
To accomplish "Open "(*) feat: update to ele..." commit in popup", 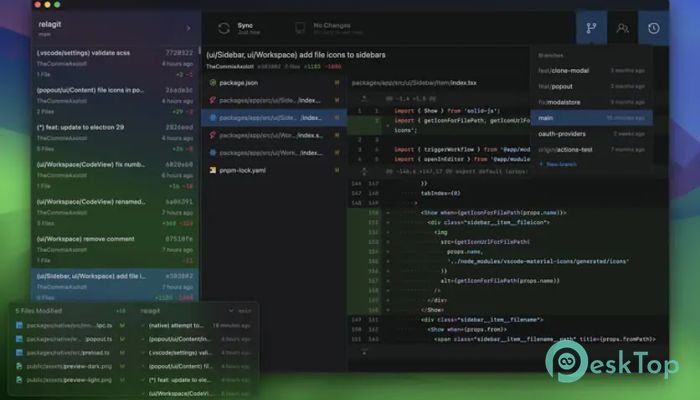I will [196, 380].
